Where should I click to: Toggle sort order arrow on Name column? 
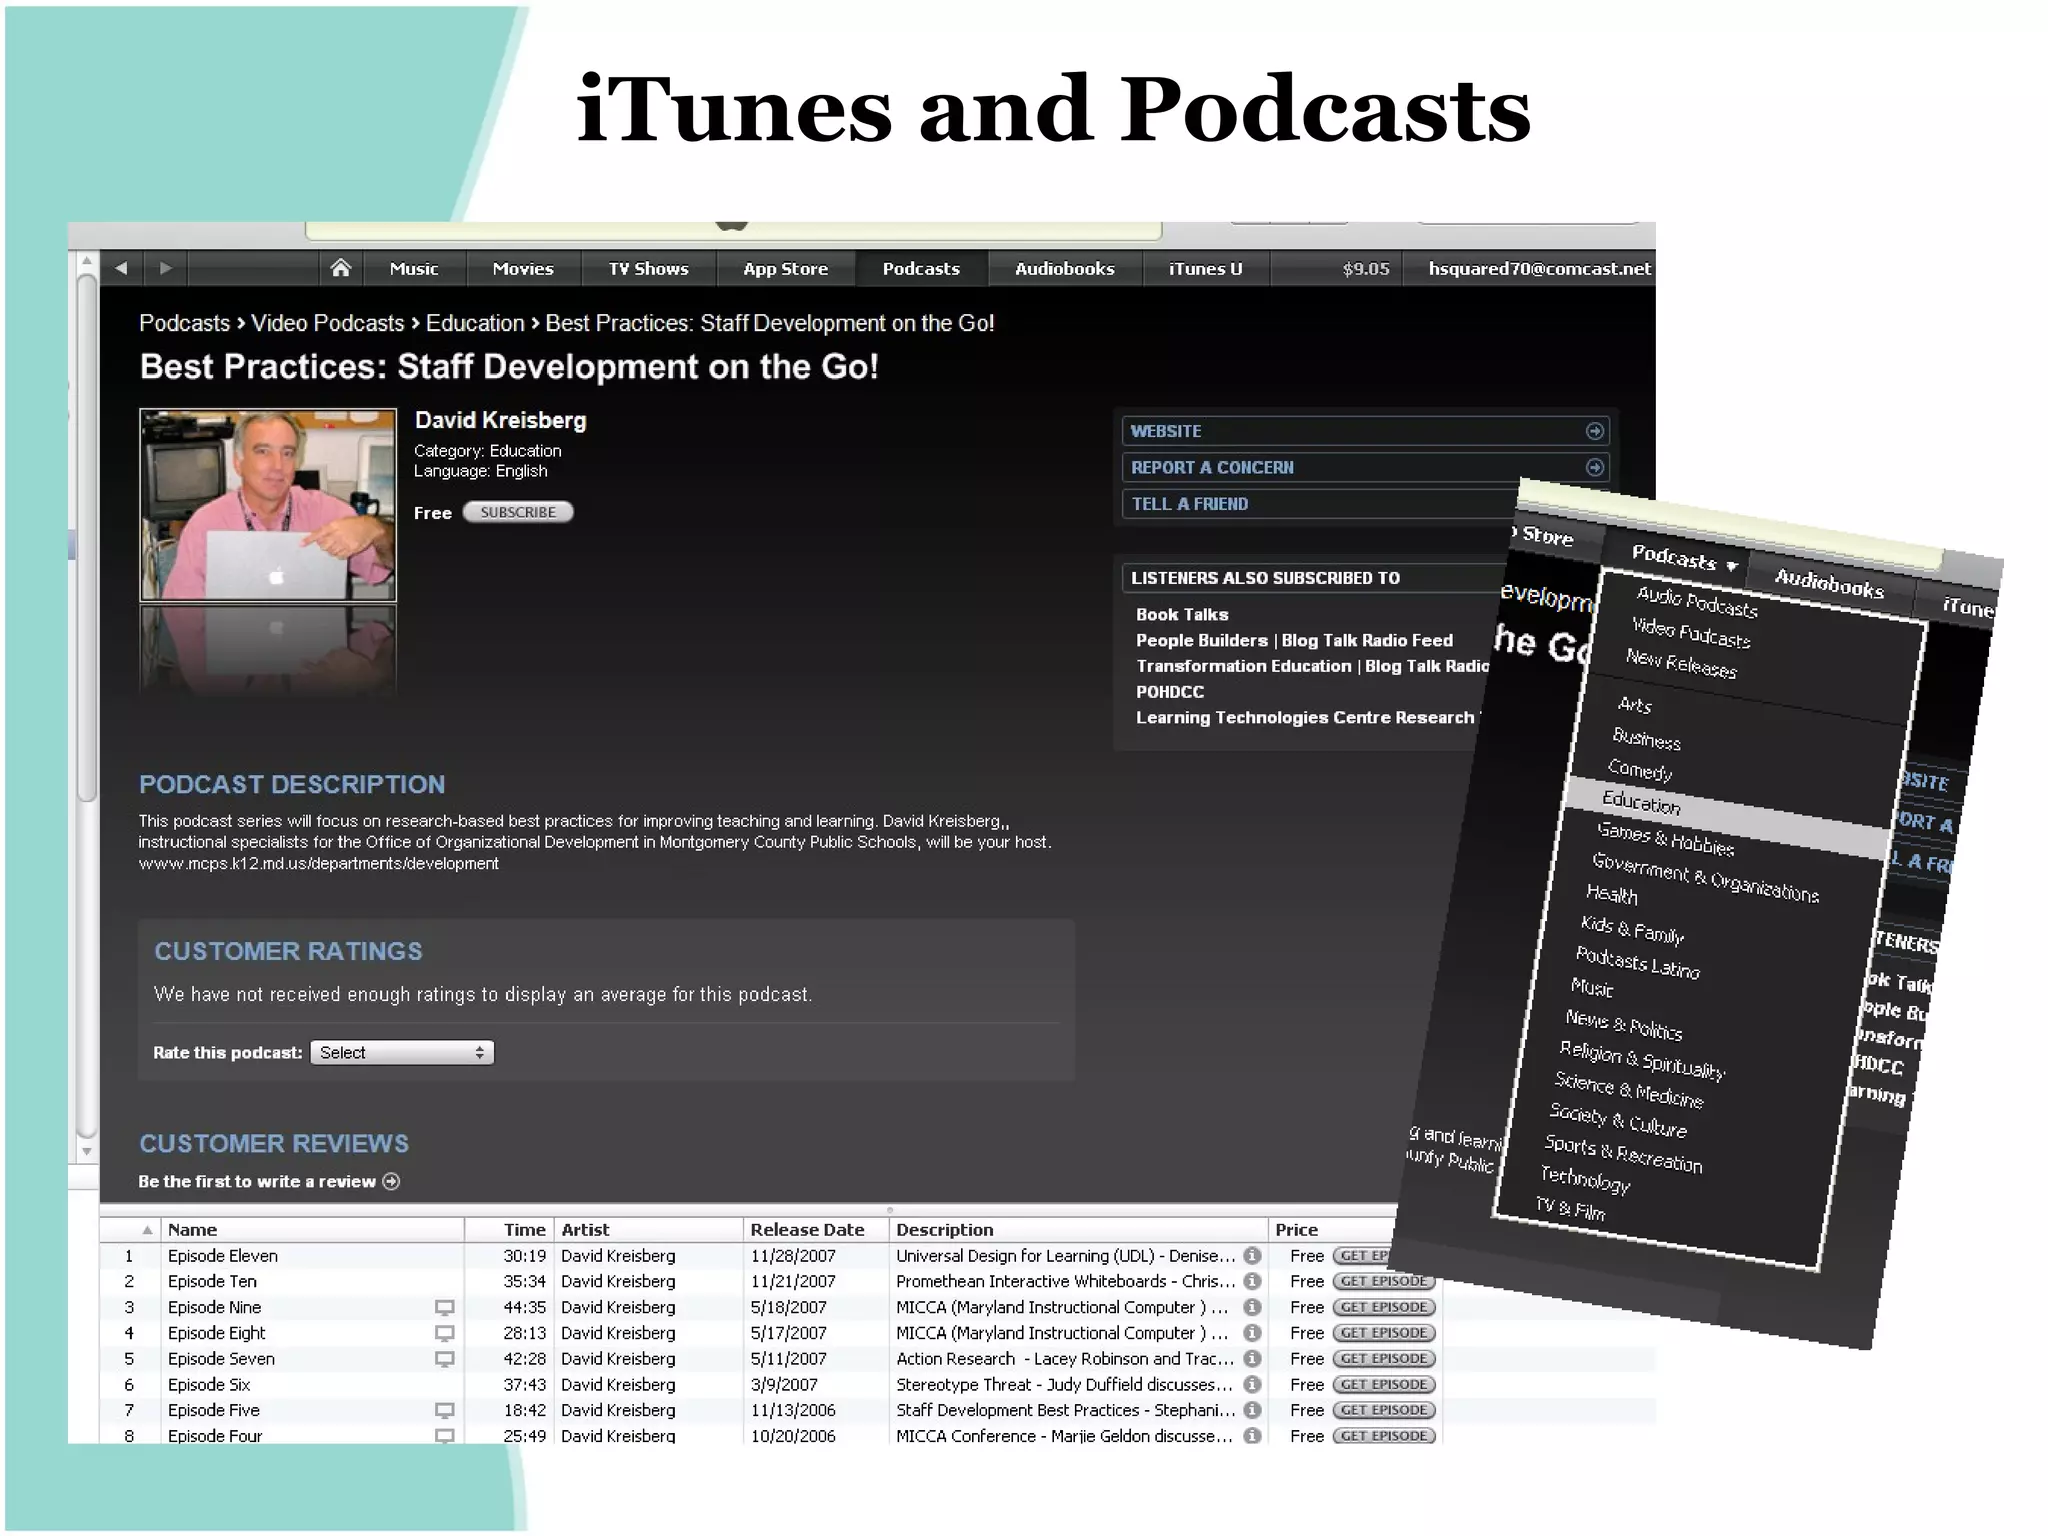tap(147, 1230)
